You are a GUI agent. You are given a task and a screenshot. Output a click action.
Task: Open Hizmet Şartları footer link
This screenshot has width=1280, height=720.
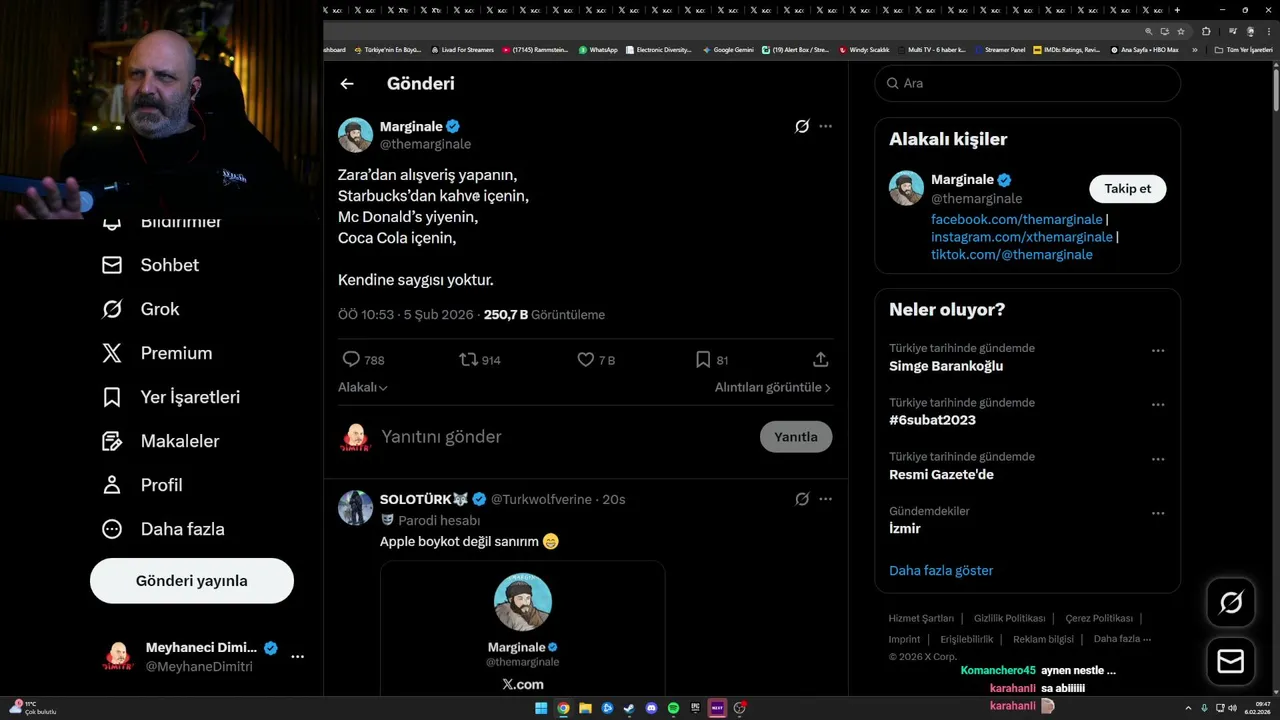tap(921, 618)
